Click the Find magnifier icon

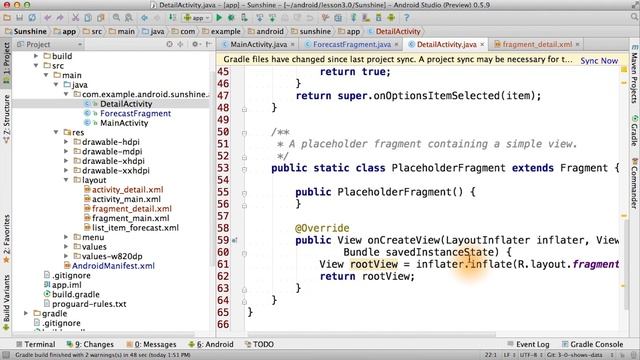(116, 18)
